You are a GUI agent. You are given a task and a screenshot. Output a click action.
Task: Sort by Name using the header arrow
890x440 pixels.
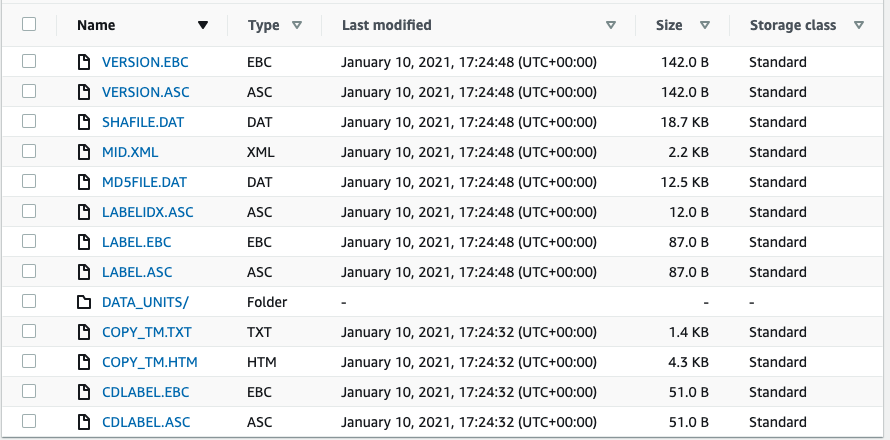[x=203, y=25]
